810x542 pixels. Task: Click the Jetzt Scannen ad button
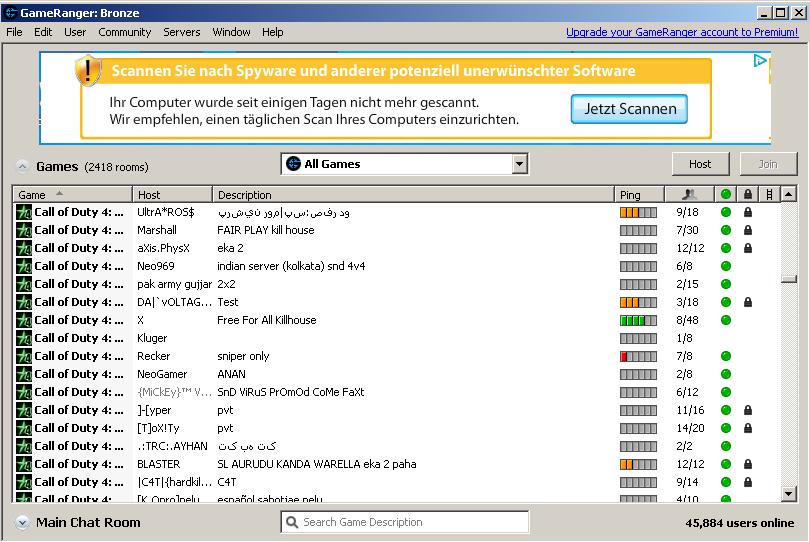[629, 109]
